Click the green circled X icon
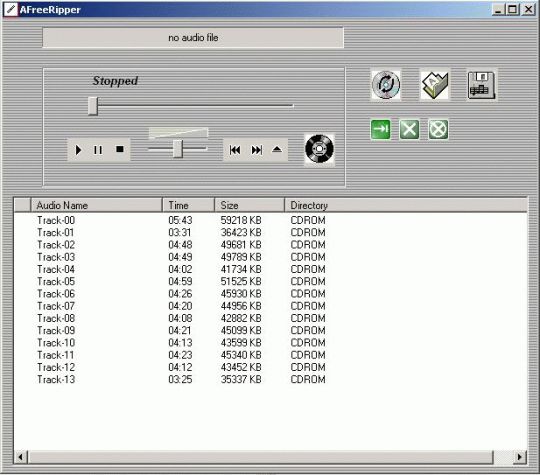 tap(438, 130)
